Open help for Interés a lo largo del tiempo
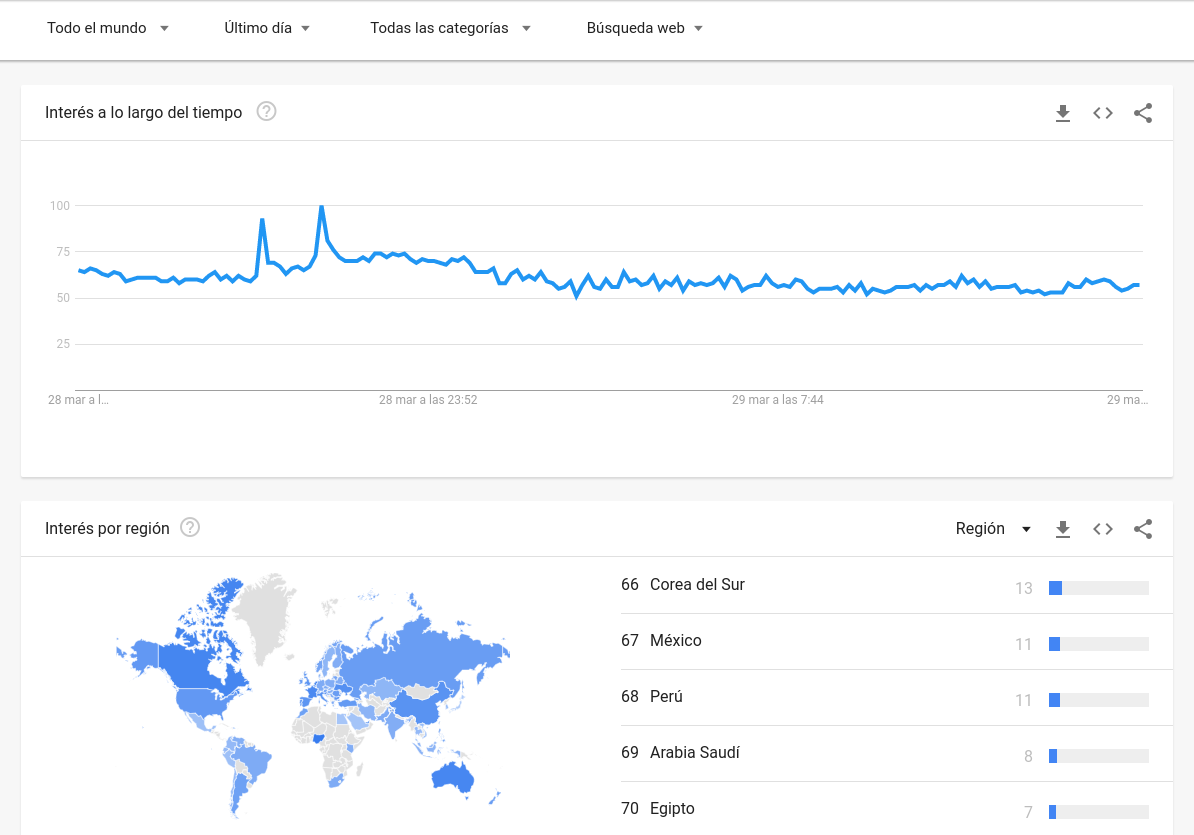This screenshot has width=1194, height=835. [x=266, y=112]
